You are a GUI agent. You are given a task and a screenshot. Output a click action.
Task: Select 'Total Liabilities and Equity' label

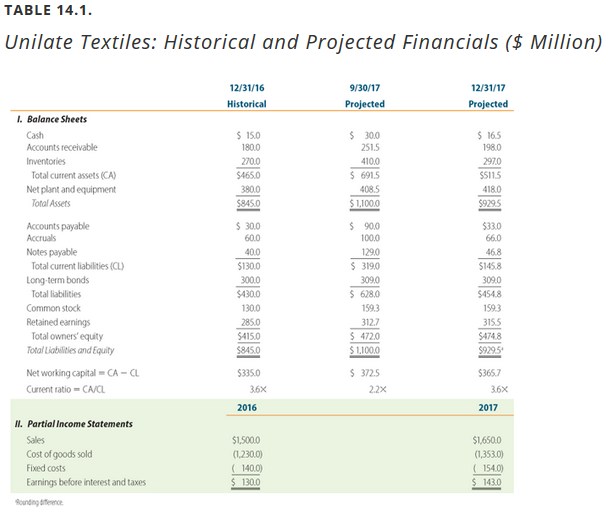click(70, 350)
